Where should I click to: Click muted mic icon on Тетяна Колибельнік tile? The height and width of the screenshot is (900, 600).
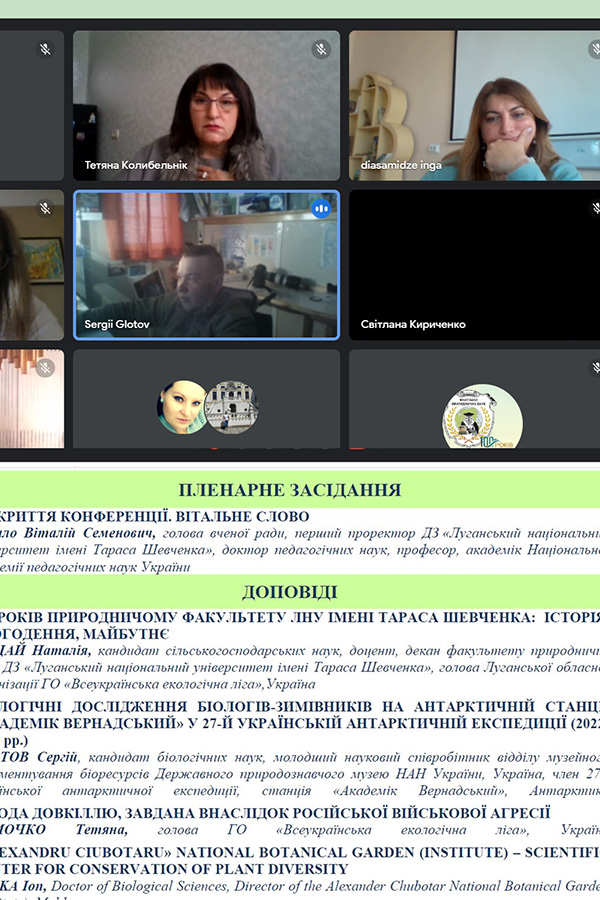coord(322,49)
